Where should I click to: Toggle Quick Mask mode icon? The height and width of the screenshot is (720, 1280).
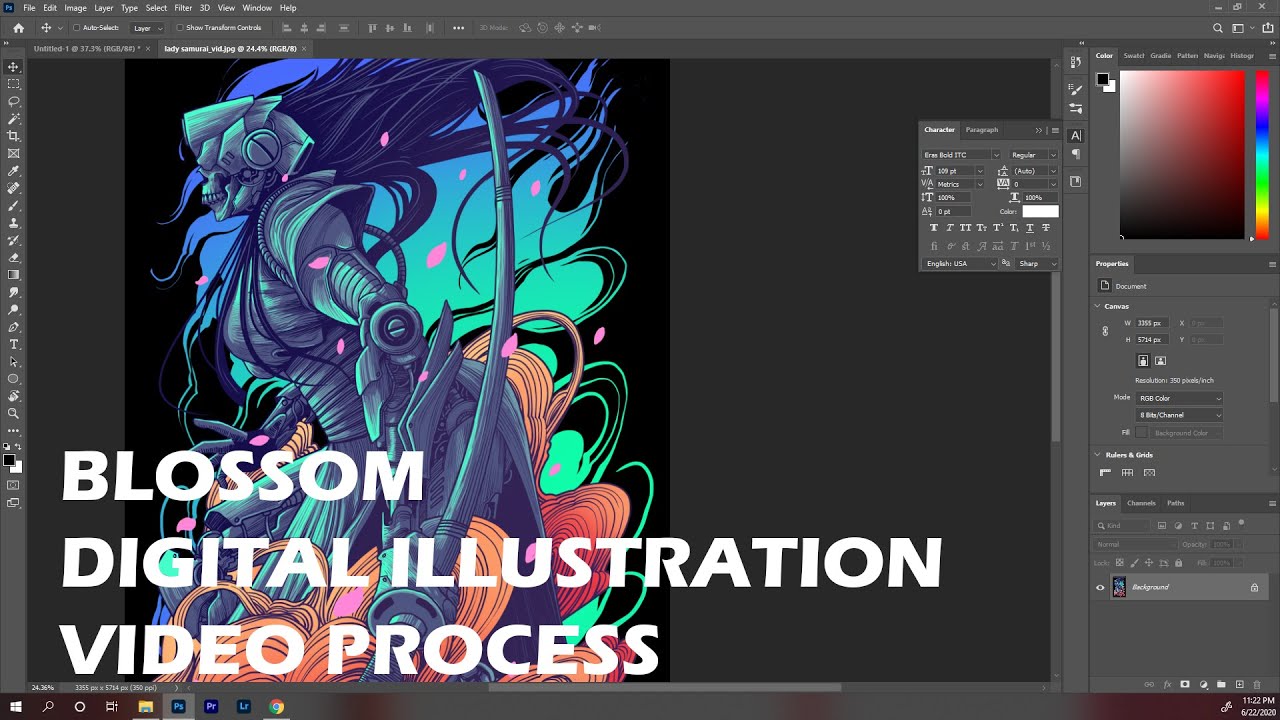click(13, 485)
